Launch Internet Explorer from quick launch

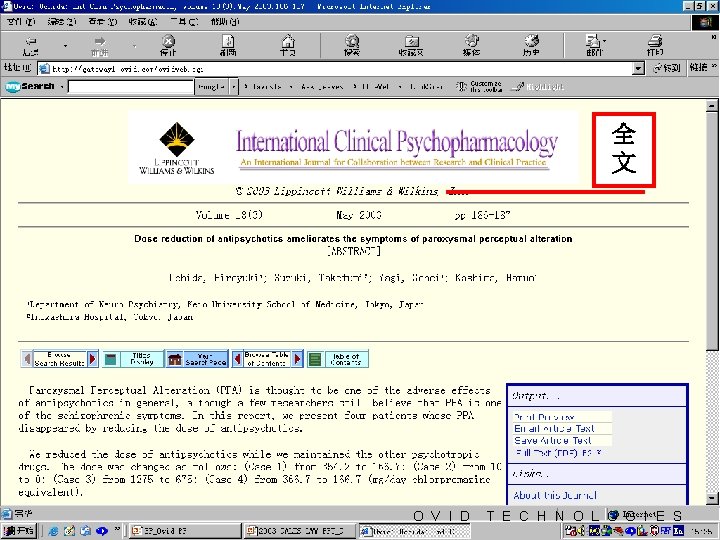[53, 531]
